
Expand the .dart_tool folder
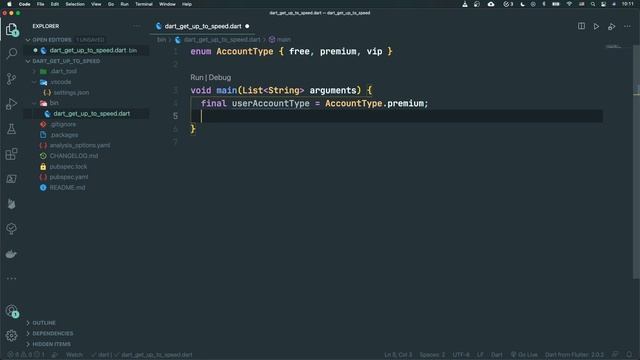[x=63, y=71]
